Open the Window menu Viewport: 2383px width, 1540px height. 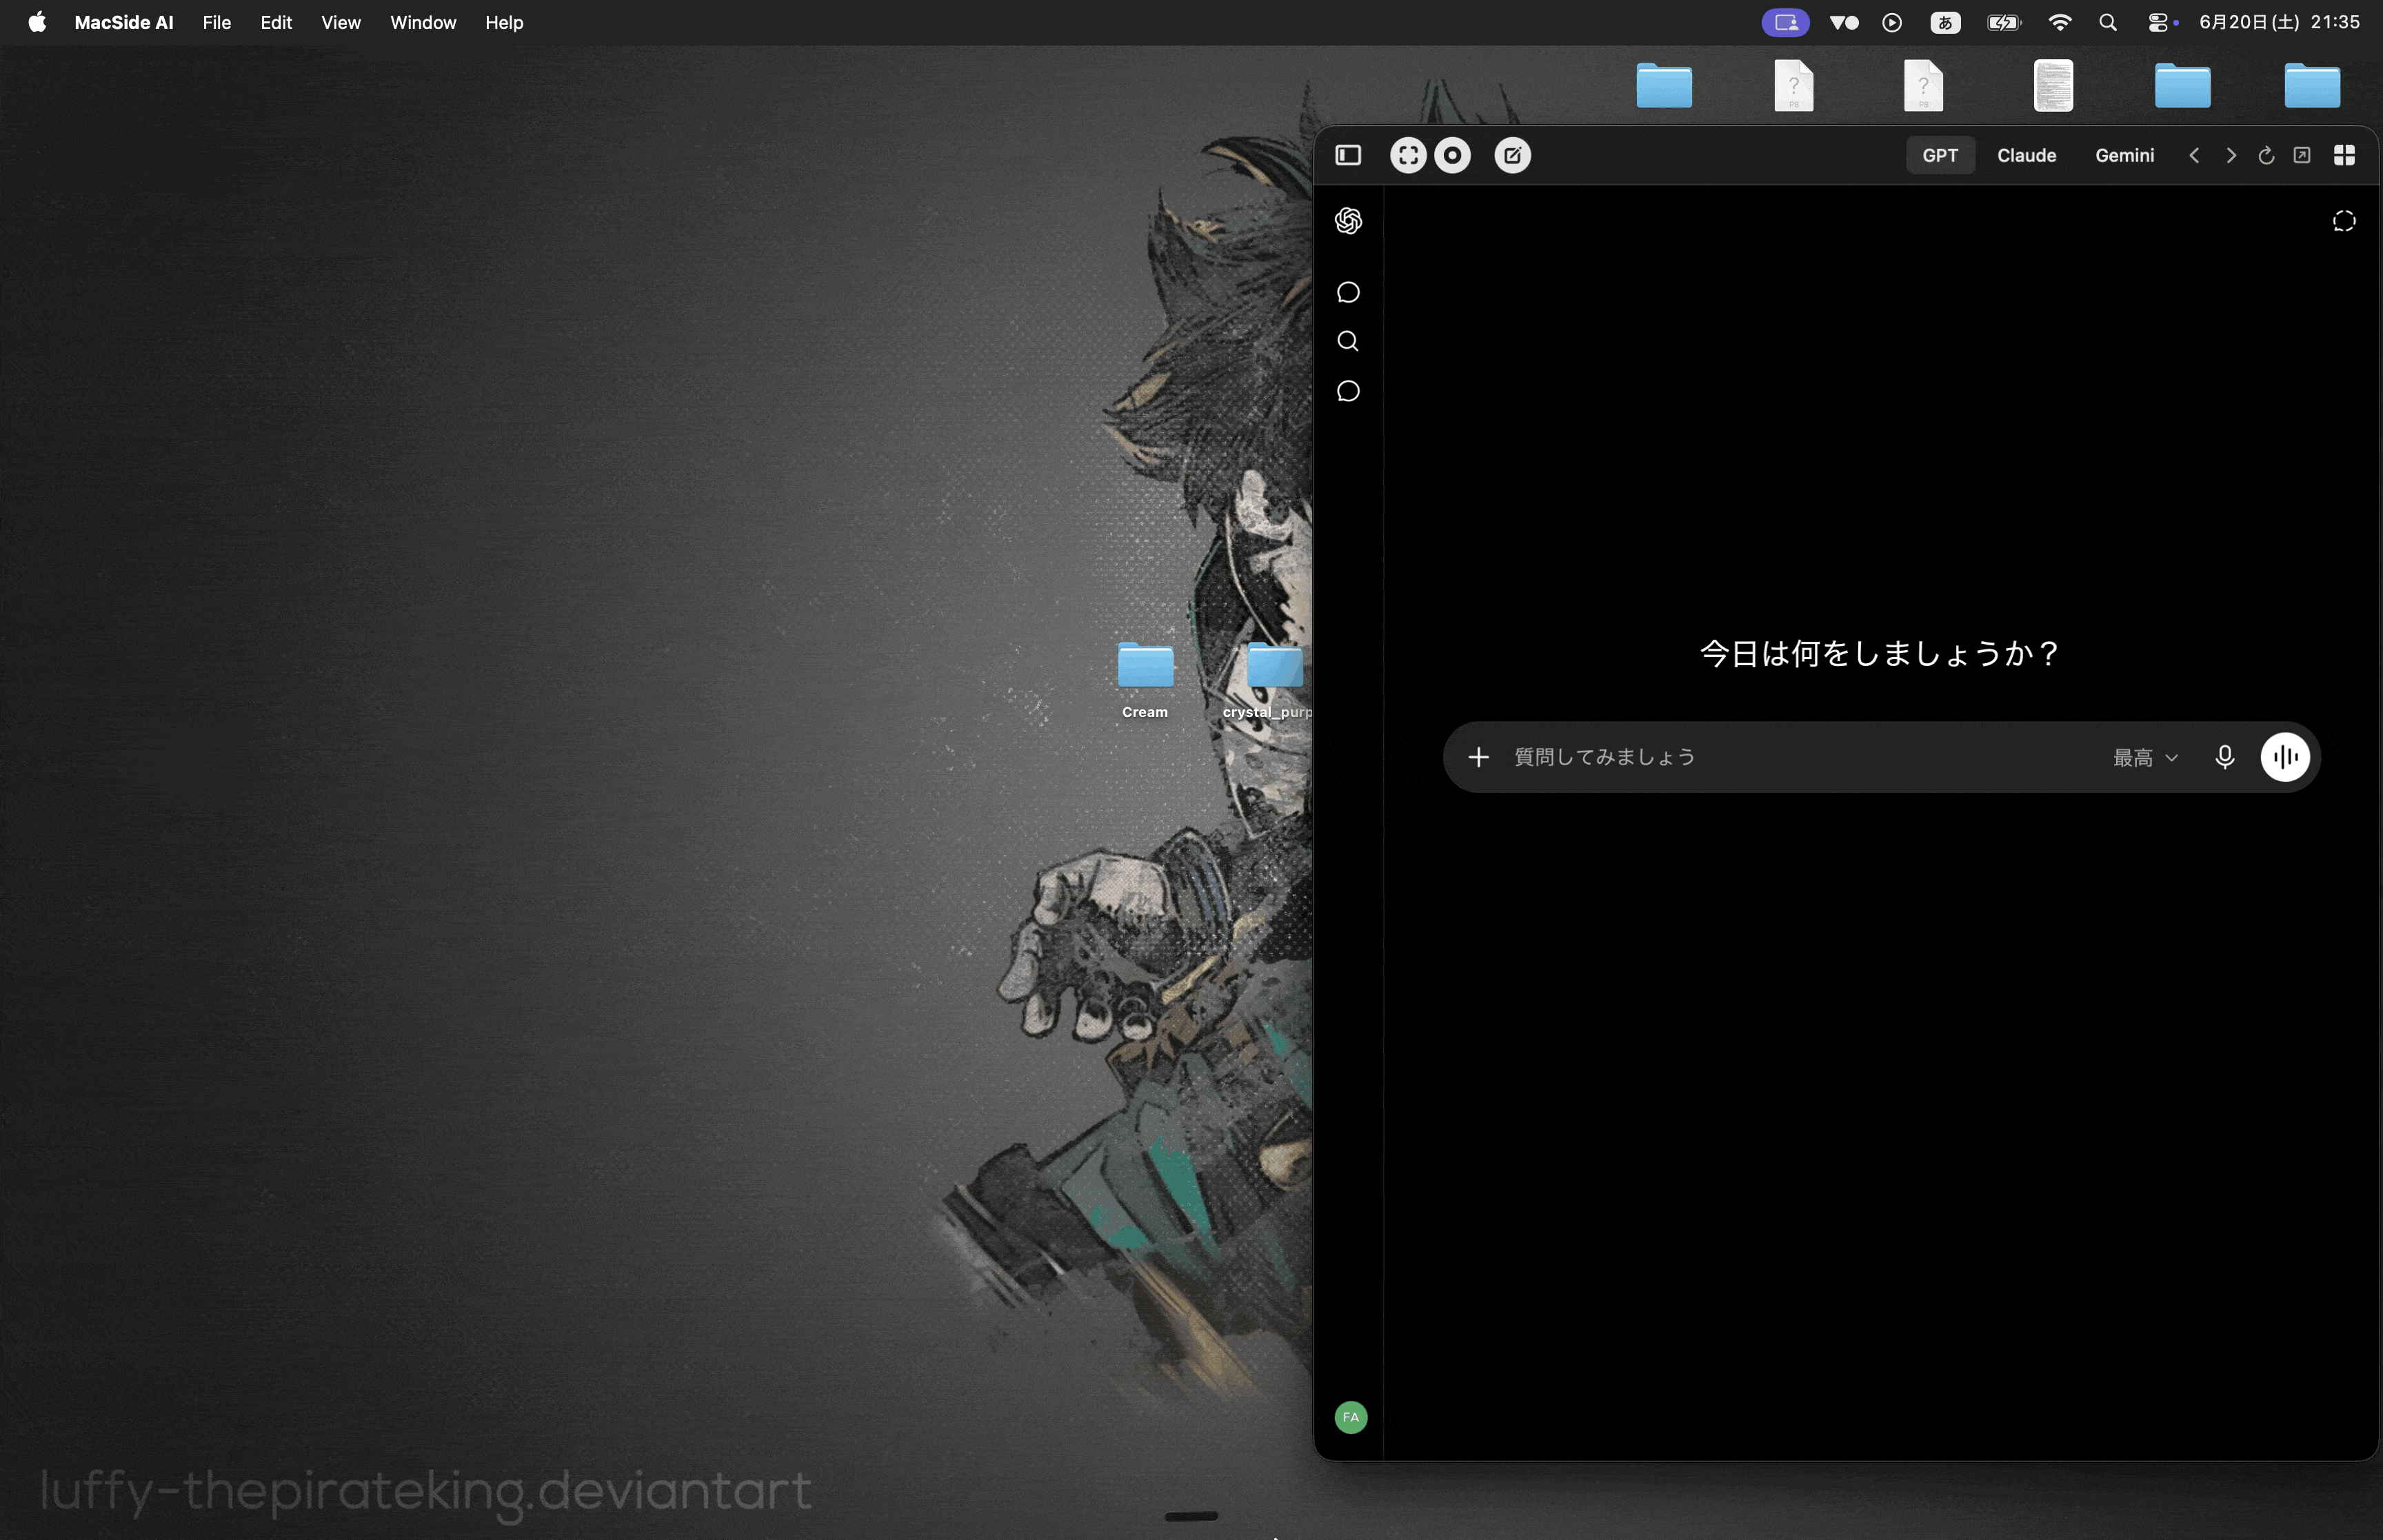[x=423, y=22]
